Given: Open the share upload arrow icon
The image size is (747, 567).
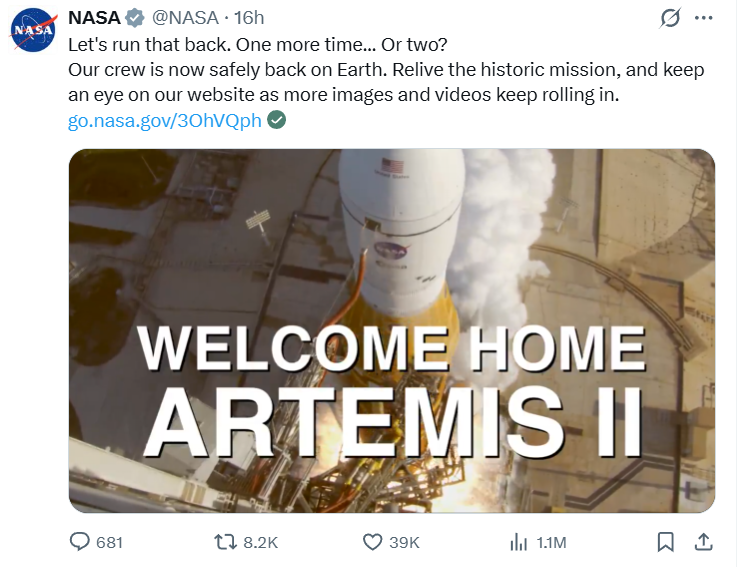Looking at the screenshot, I should pyautogui.click(x=704, y=542).
